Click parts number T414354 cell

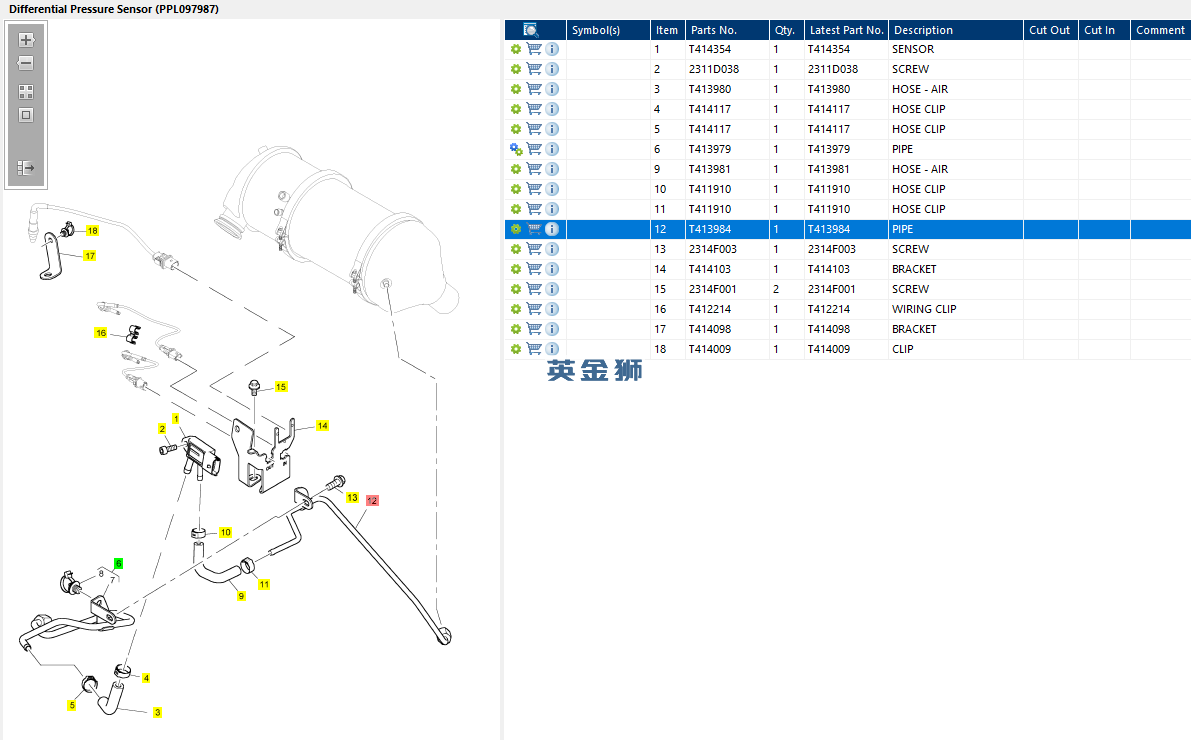[x=727, y=49]
